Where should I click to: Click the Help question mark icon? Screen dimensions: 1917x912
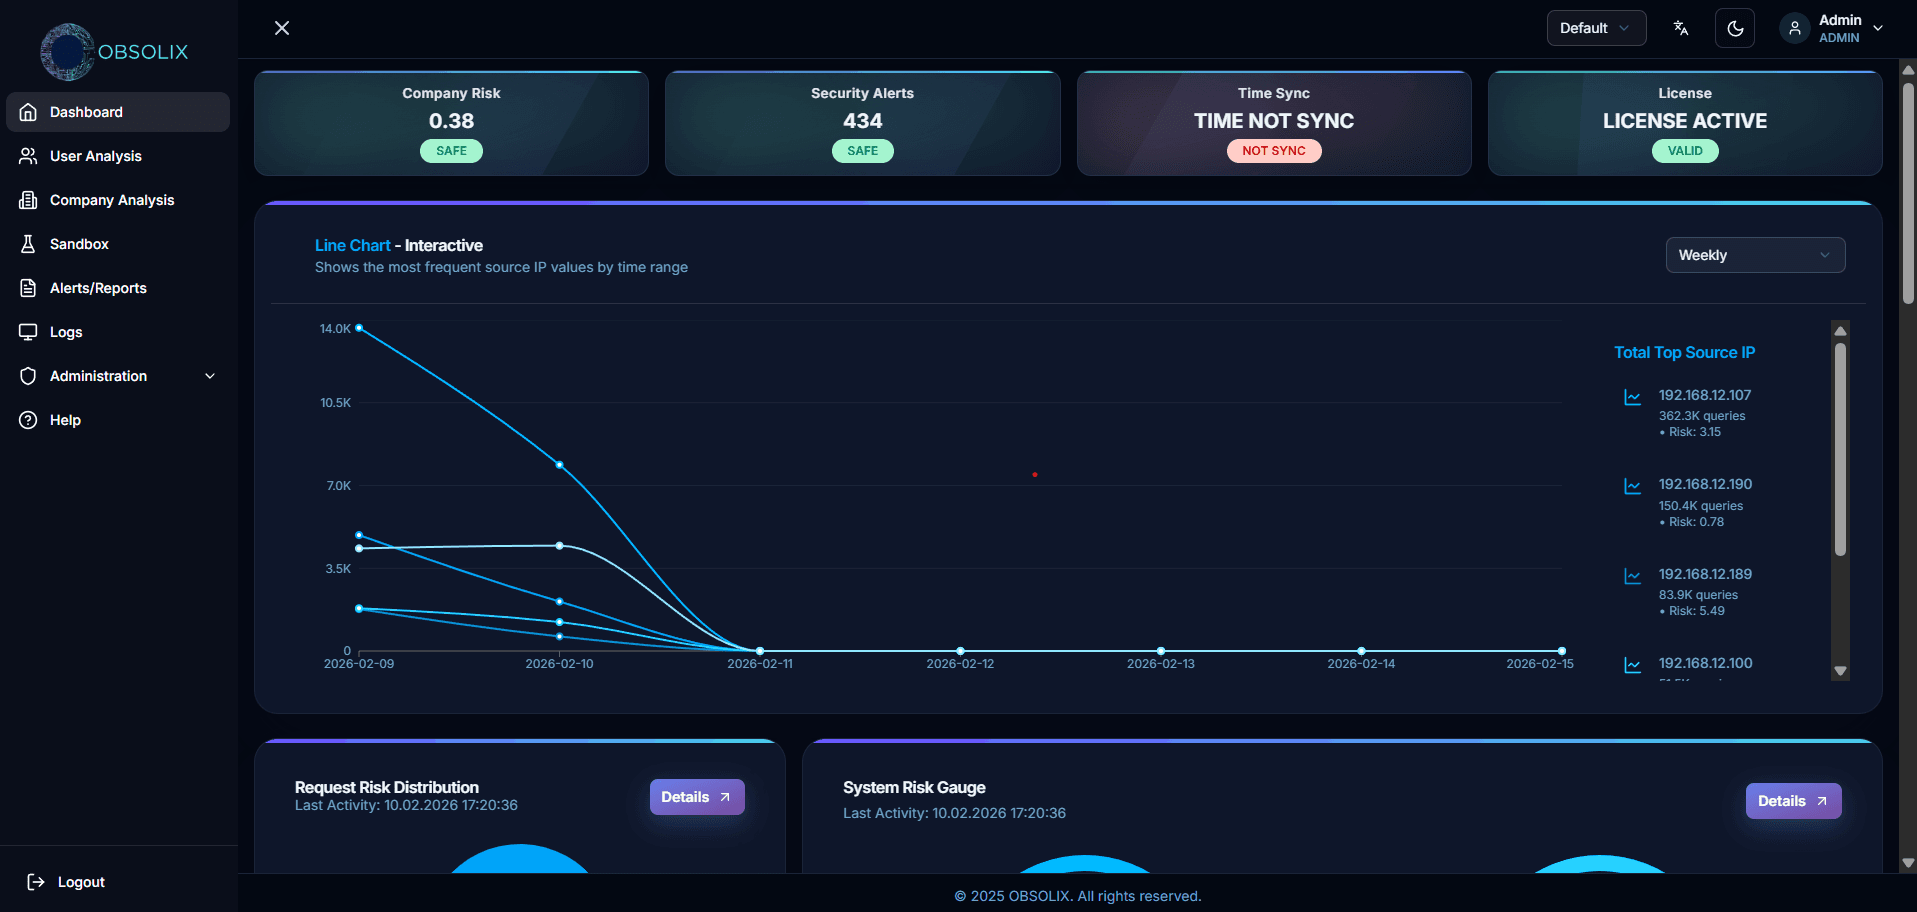[x=28, y=420]
